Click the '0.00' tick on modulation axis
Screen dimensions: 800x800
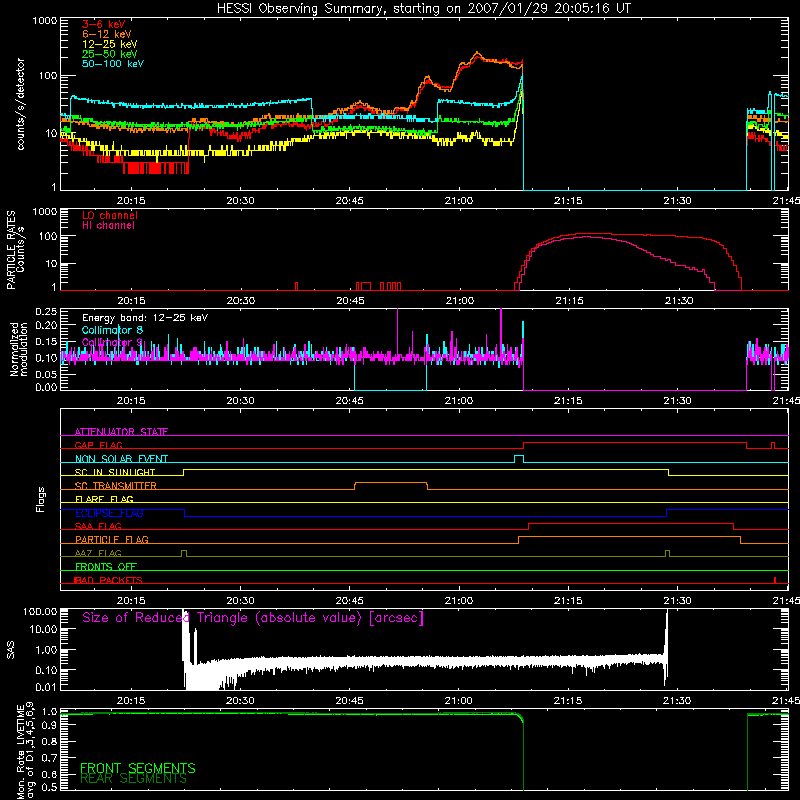46,387
